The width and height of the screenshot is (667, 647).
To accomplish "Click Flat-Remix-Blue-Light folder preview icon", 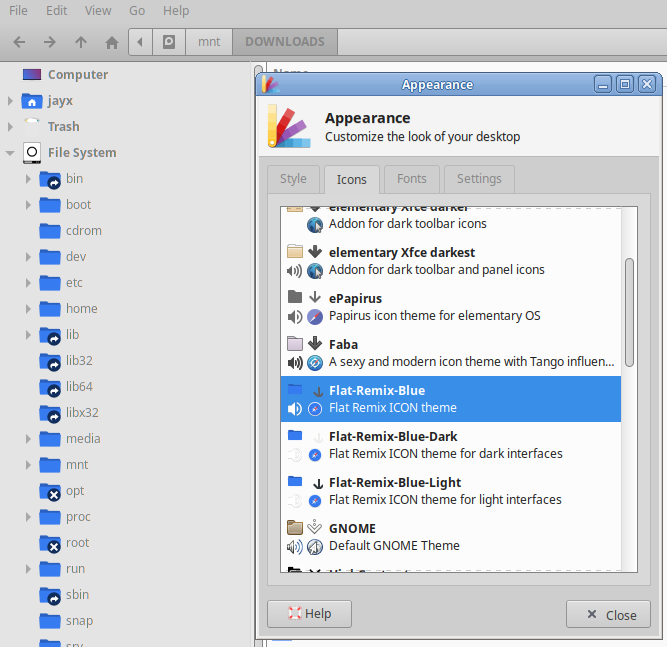I will coord(295,481).
